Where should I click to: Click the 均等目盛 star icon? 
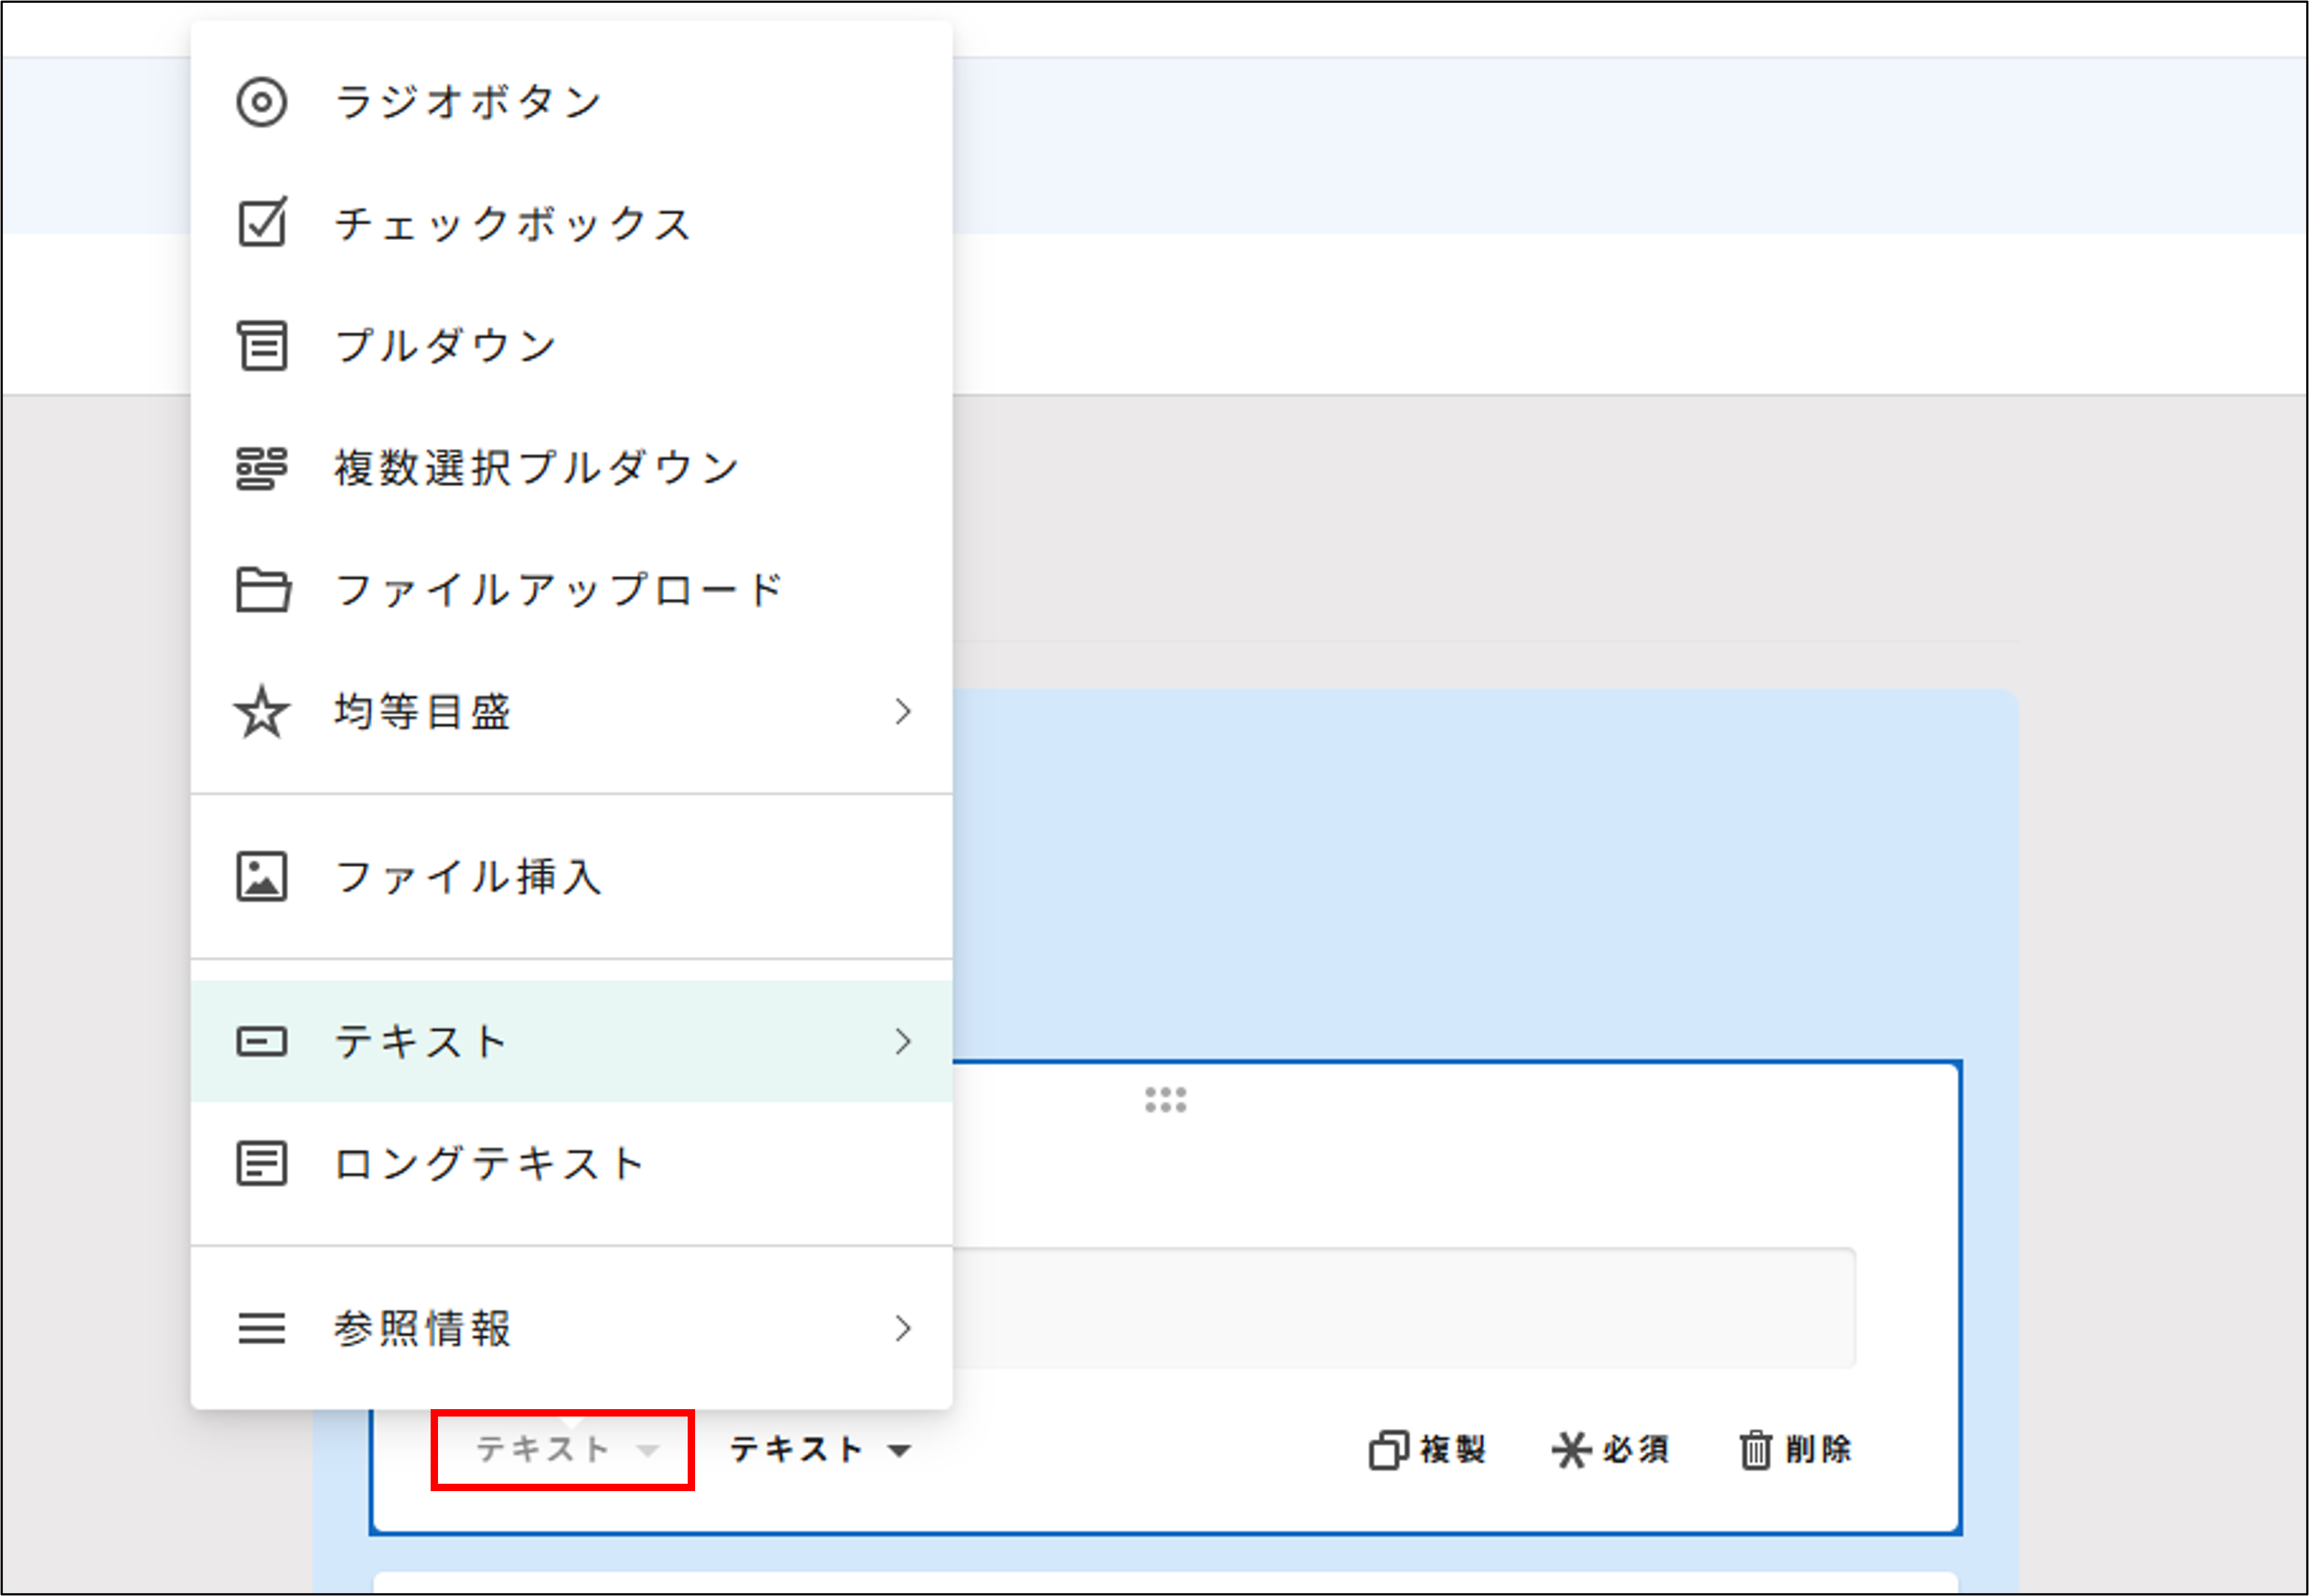coord(261,712)
